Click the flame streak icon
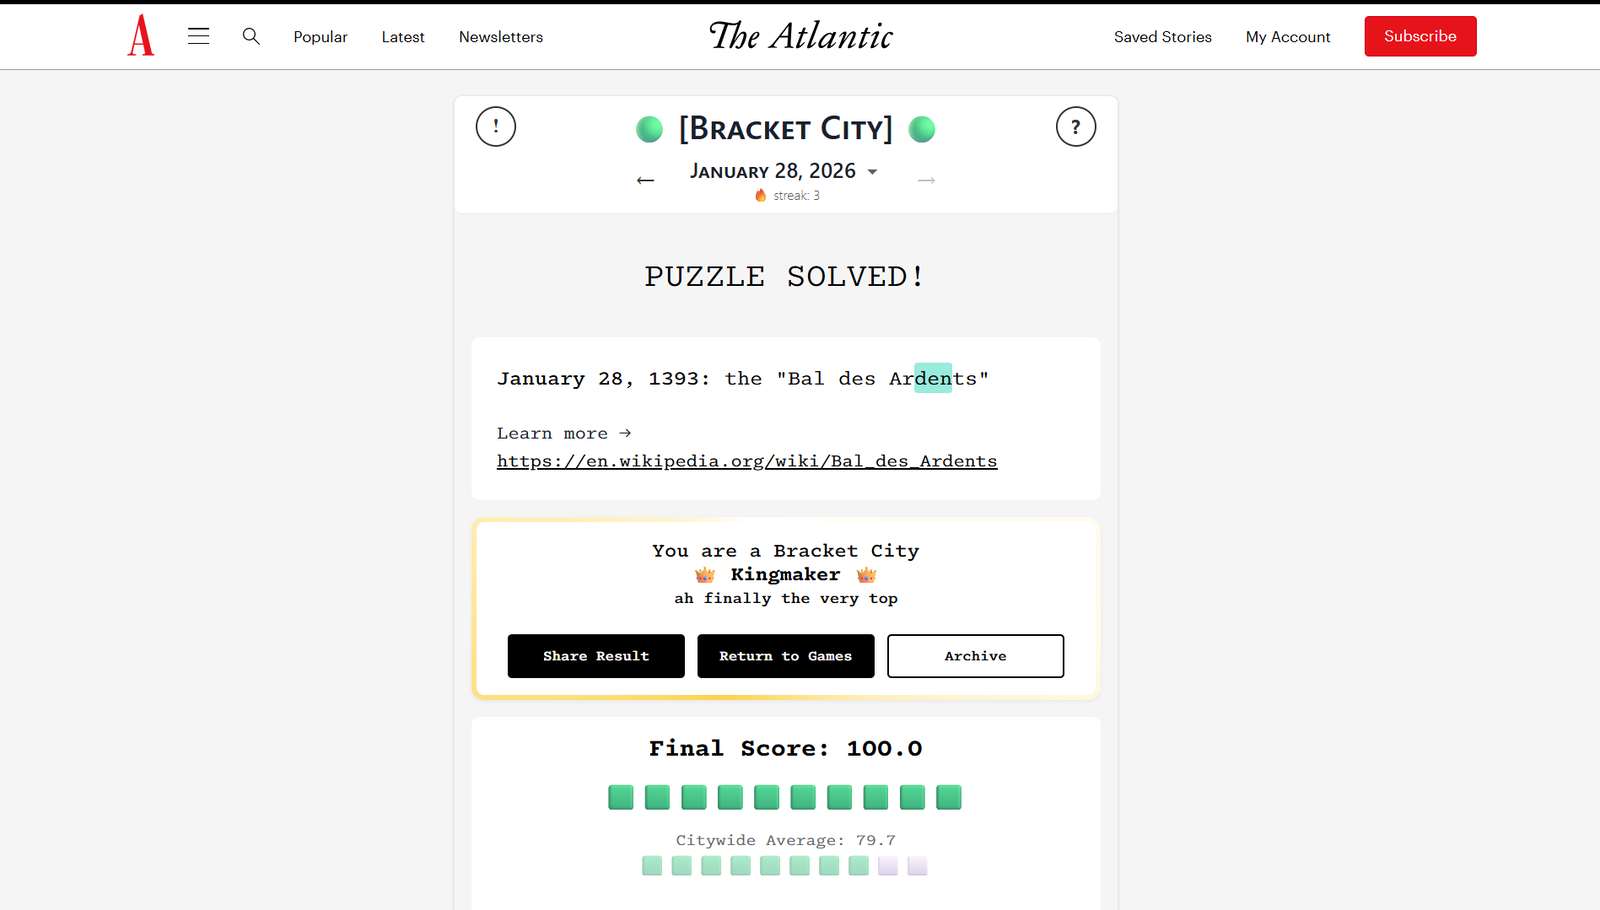 click(x=761, y=195)
